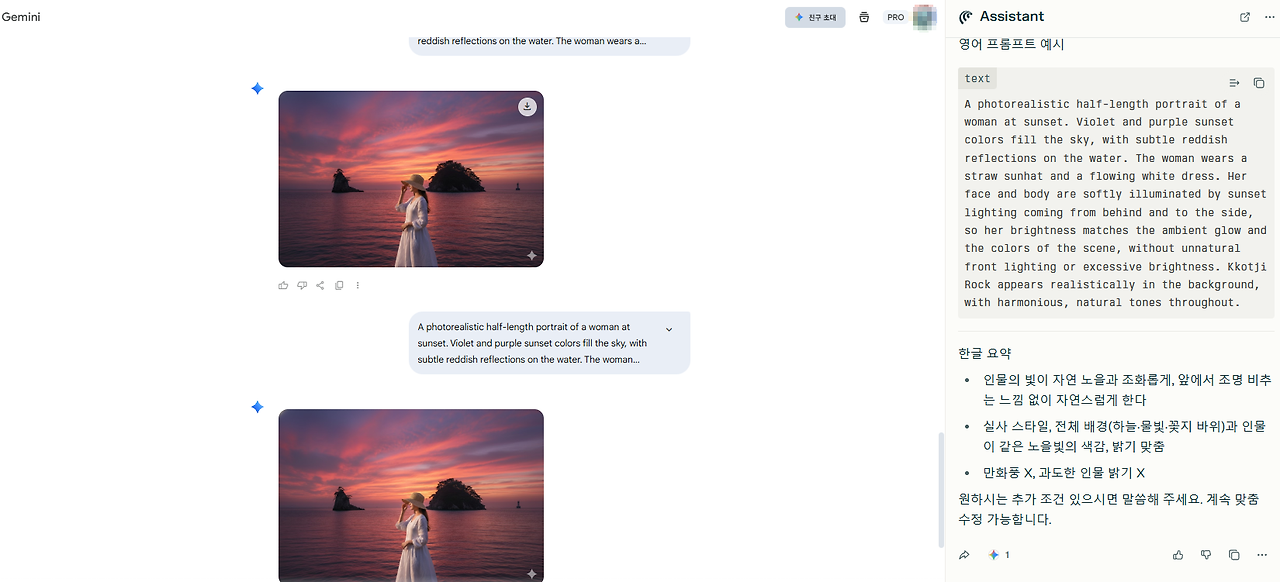Click bullet starting '실사 스타일, 전체 배경'
1280x582 pixels.
point(1124,436)
